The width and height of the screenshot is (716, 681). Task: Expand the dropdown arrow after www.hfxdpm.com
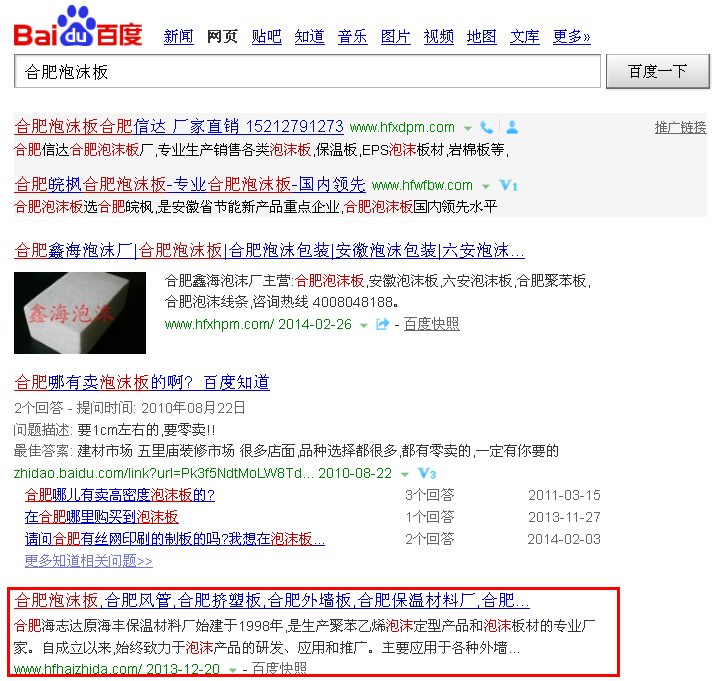coord(467,128)
